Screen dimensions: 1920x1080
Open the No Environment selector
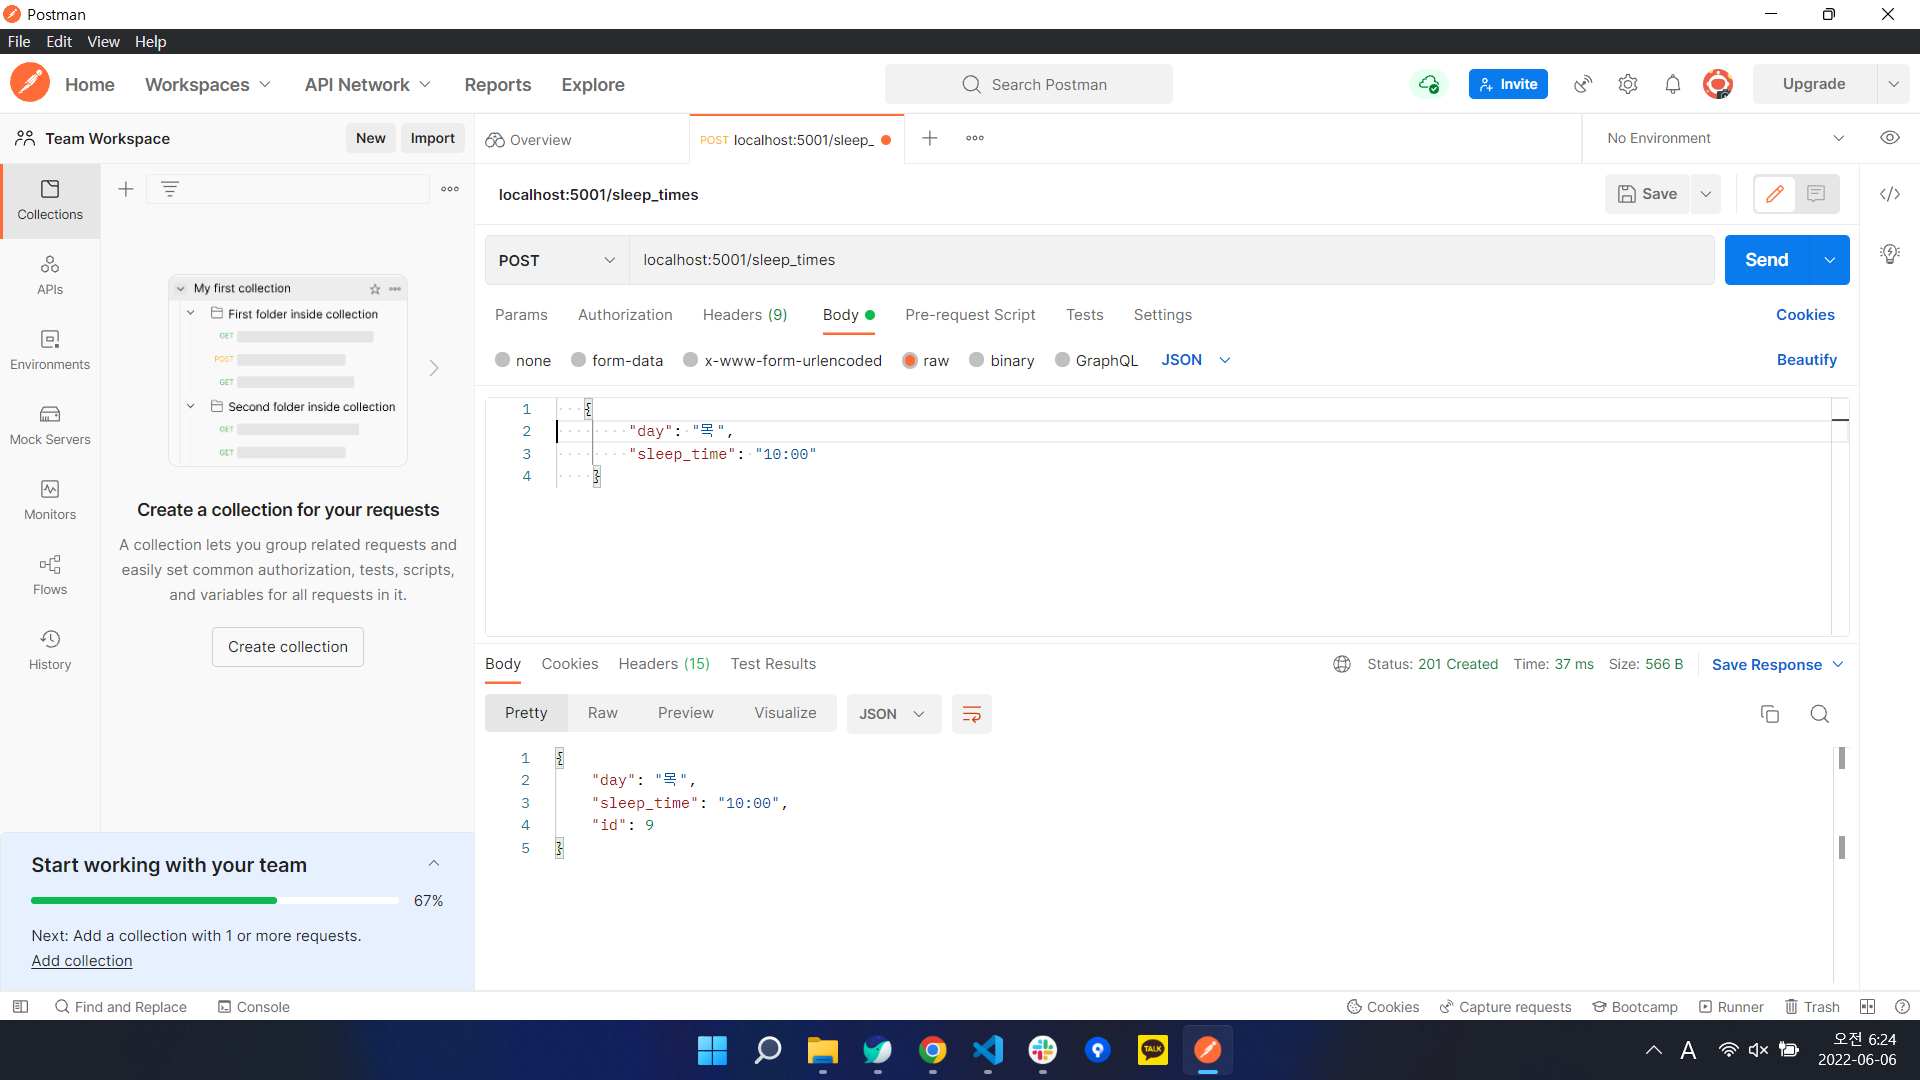coord(1725,138)
